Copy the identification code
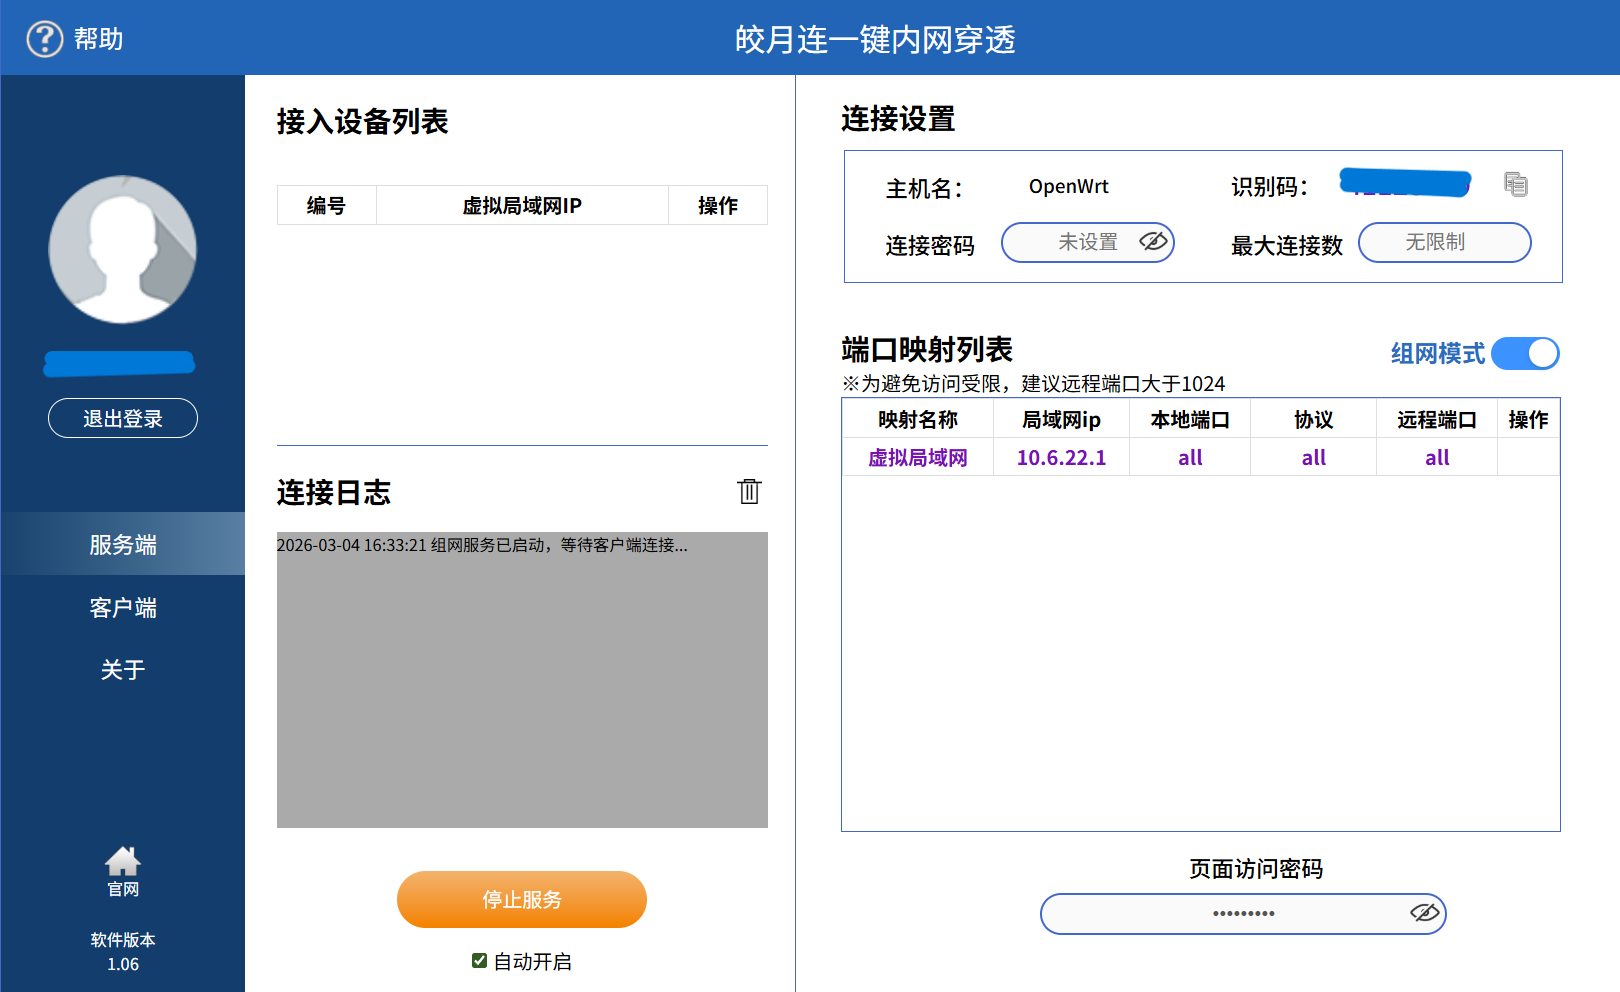Screen dimensions: 1620x992 tap(1515, 184)
